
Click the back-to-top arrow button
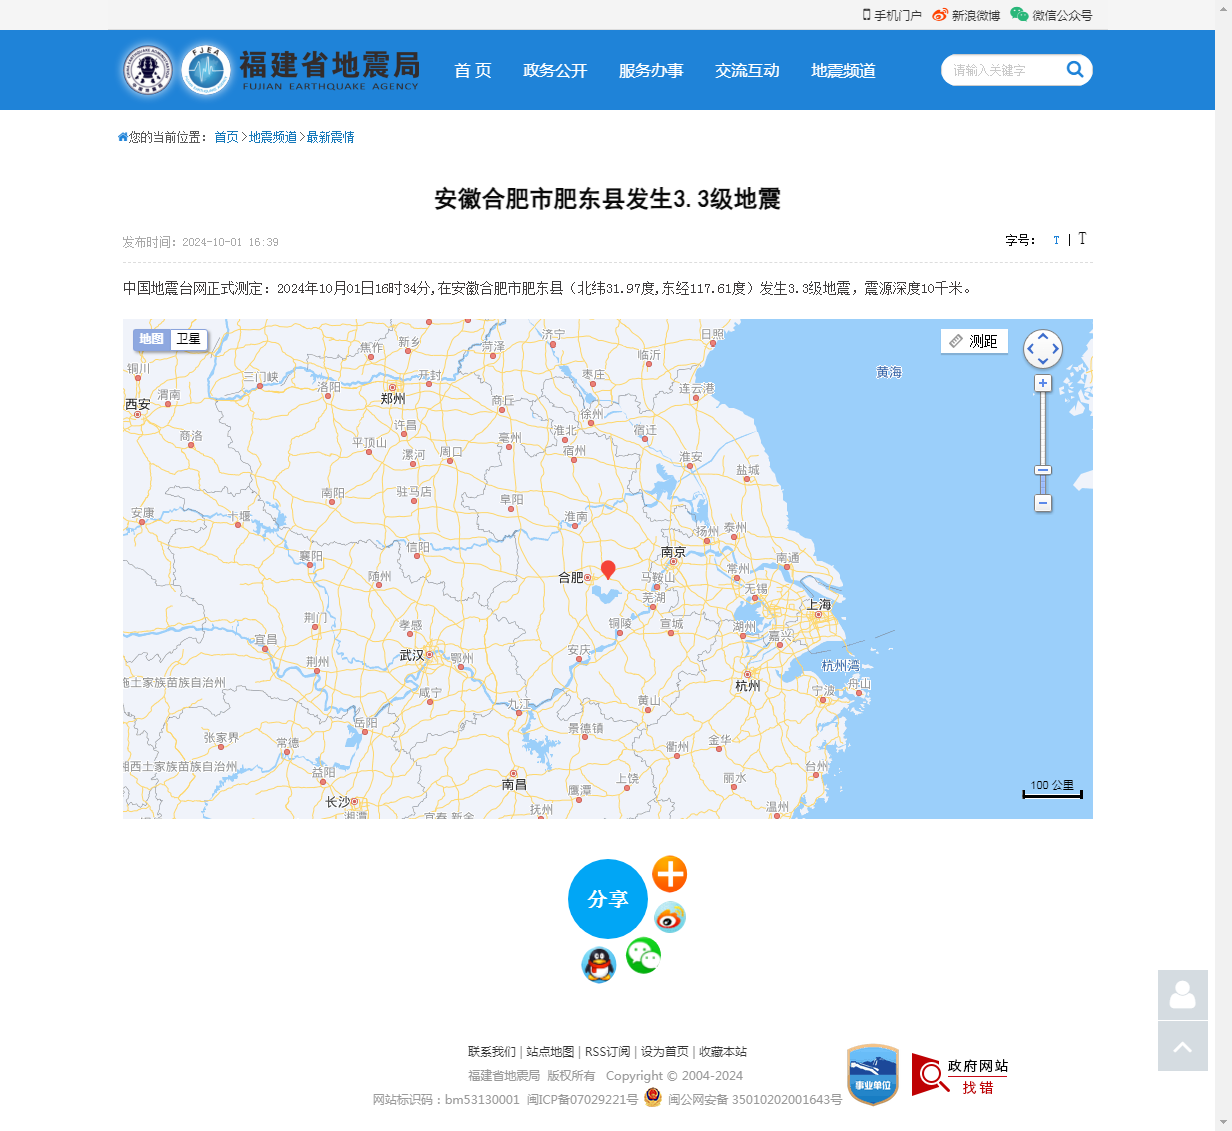(x=1182, y=1046)
